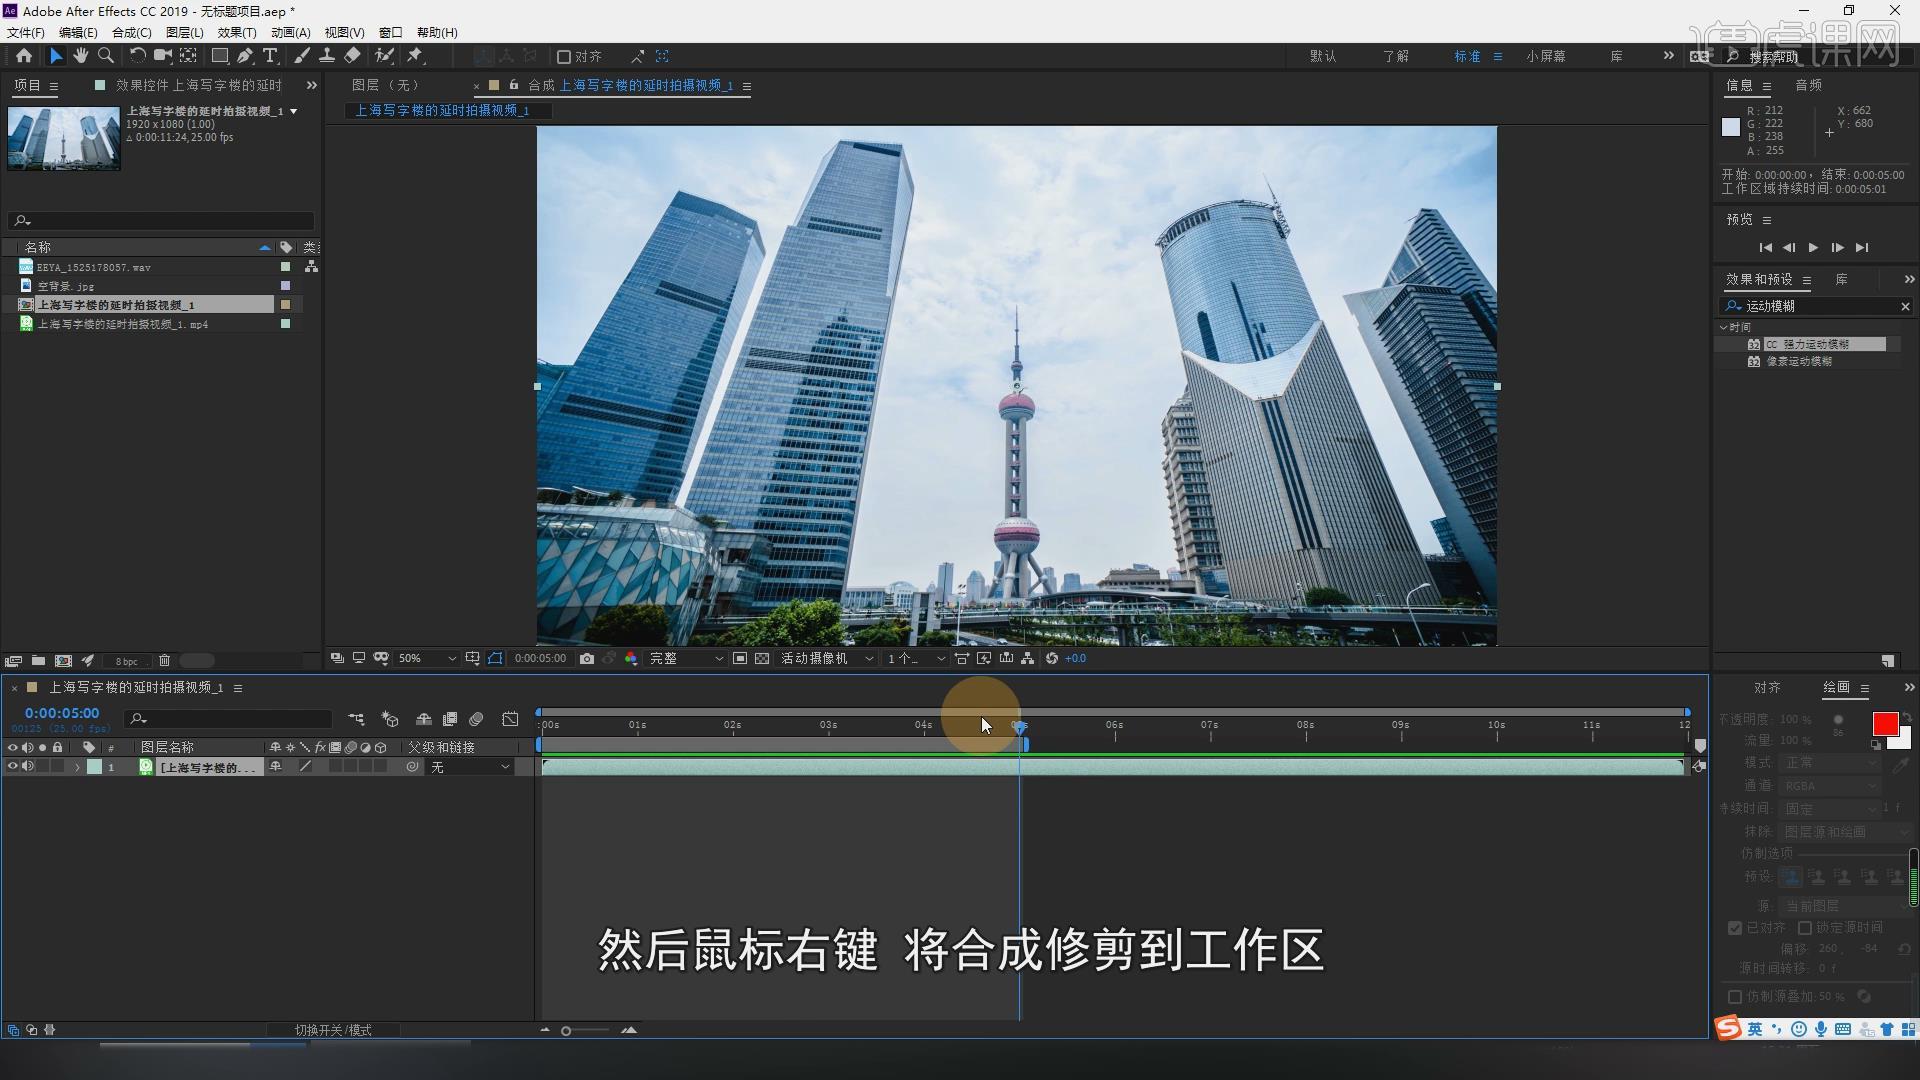Hide layer 1 using its eye icon
The width and height of the screenshot is (1920, 1080).
[x=13, y=767]
